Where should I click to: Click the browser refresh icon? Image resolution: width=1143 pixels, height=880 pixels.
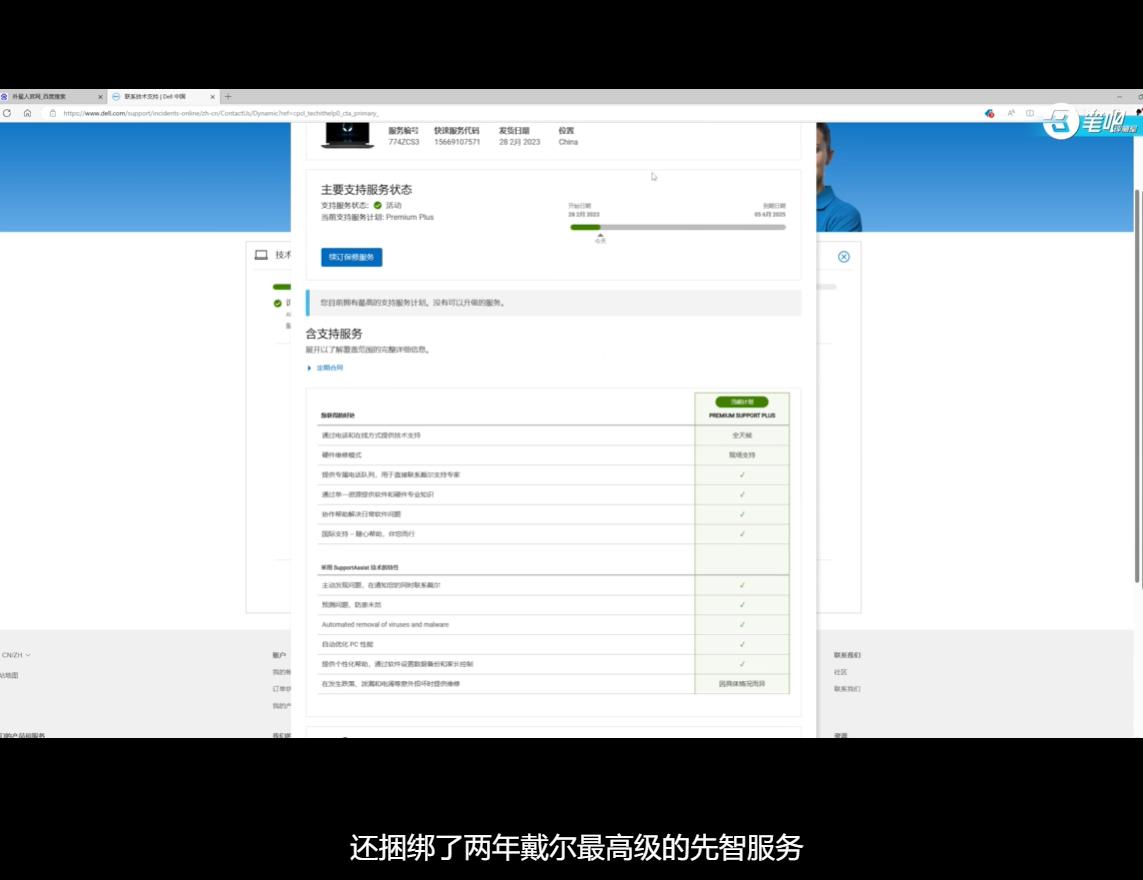[x=7, y=113]
